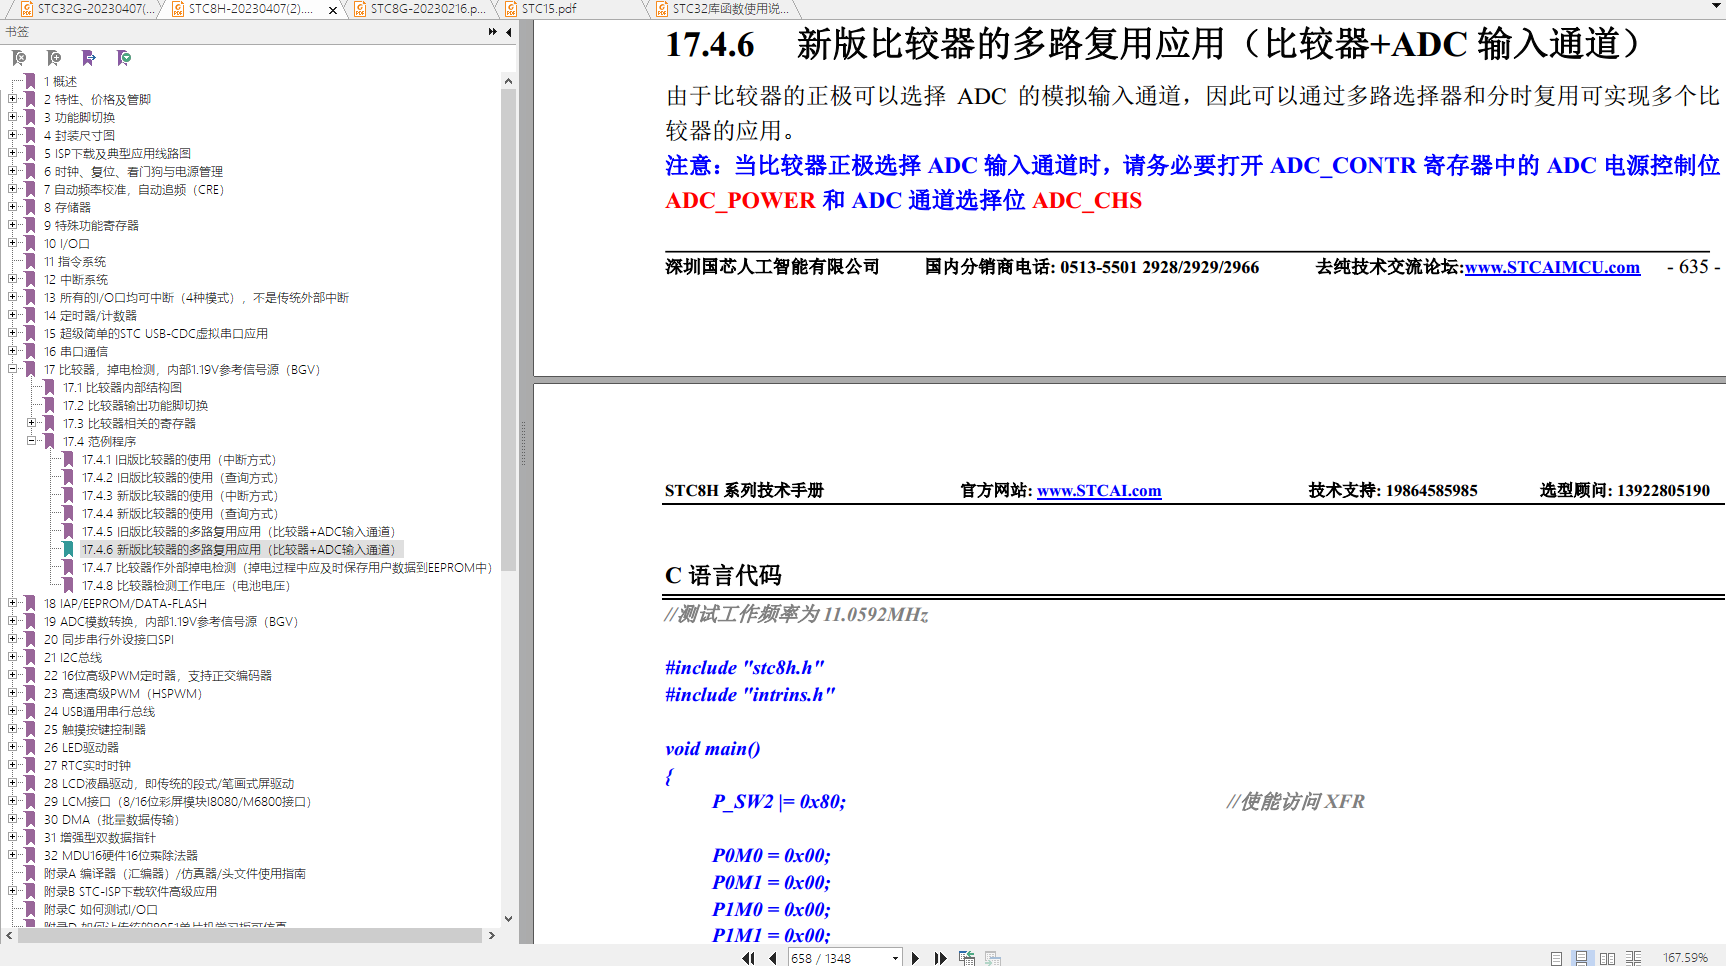
Task: Click the purple bookmark icon with blue arrow
Action: (89, 58)
